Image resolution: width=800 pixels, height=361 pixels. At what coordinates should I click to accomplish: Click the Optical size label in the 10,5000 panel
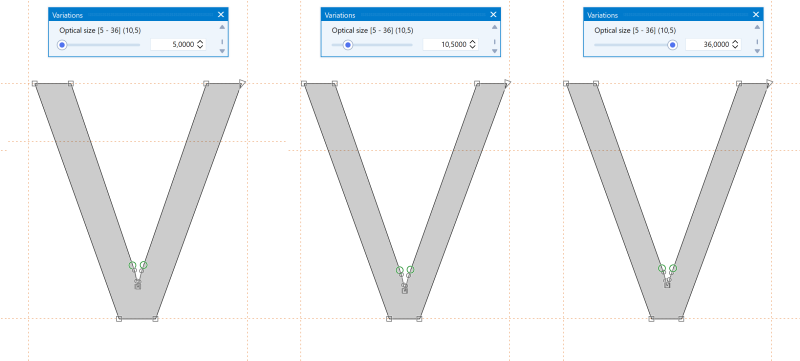click(372, 31)
